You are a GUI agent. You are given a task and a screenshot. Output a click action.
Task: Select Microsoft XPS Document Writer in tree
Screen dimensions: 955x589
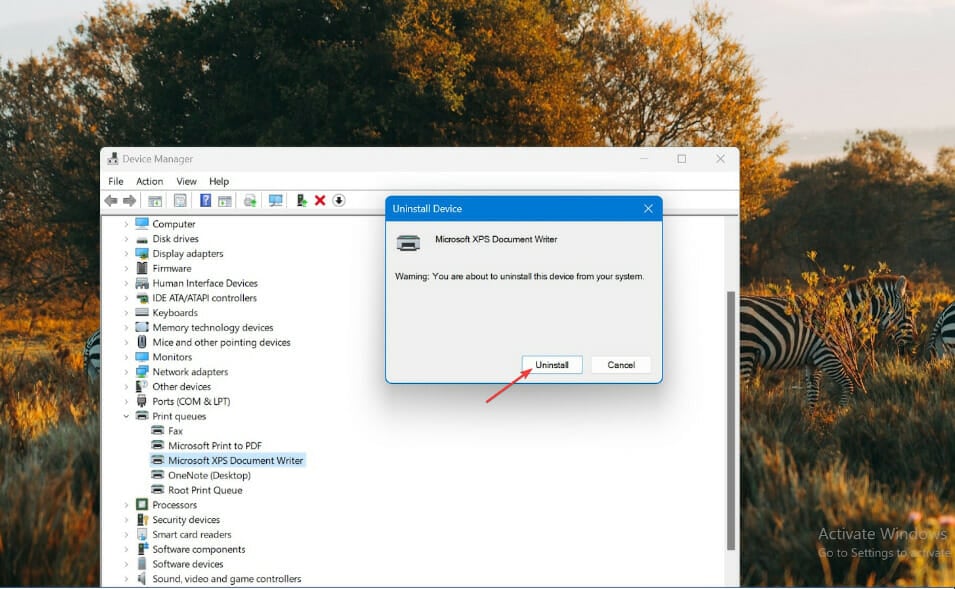tap(236, 460)
